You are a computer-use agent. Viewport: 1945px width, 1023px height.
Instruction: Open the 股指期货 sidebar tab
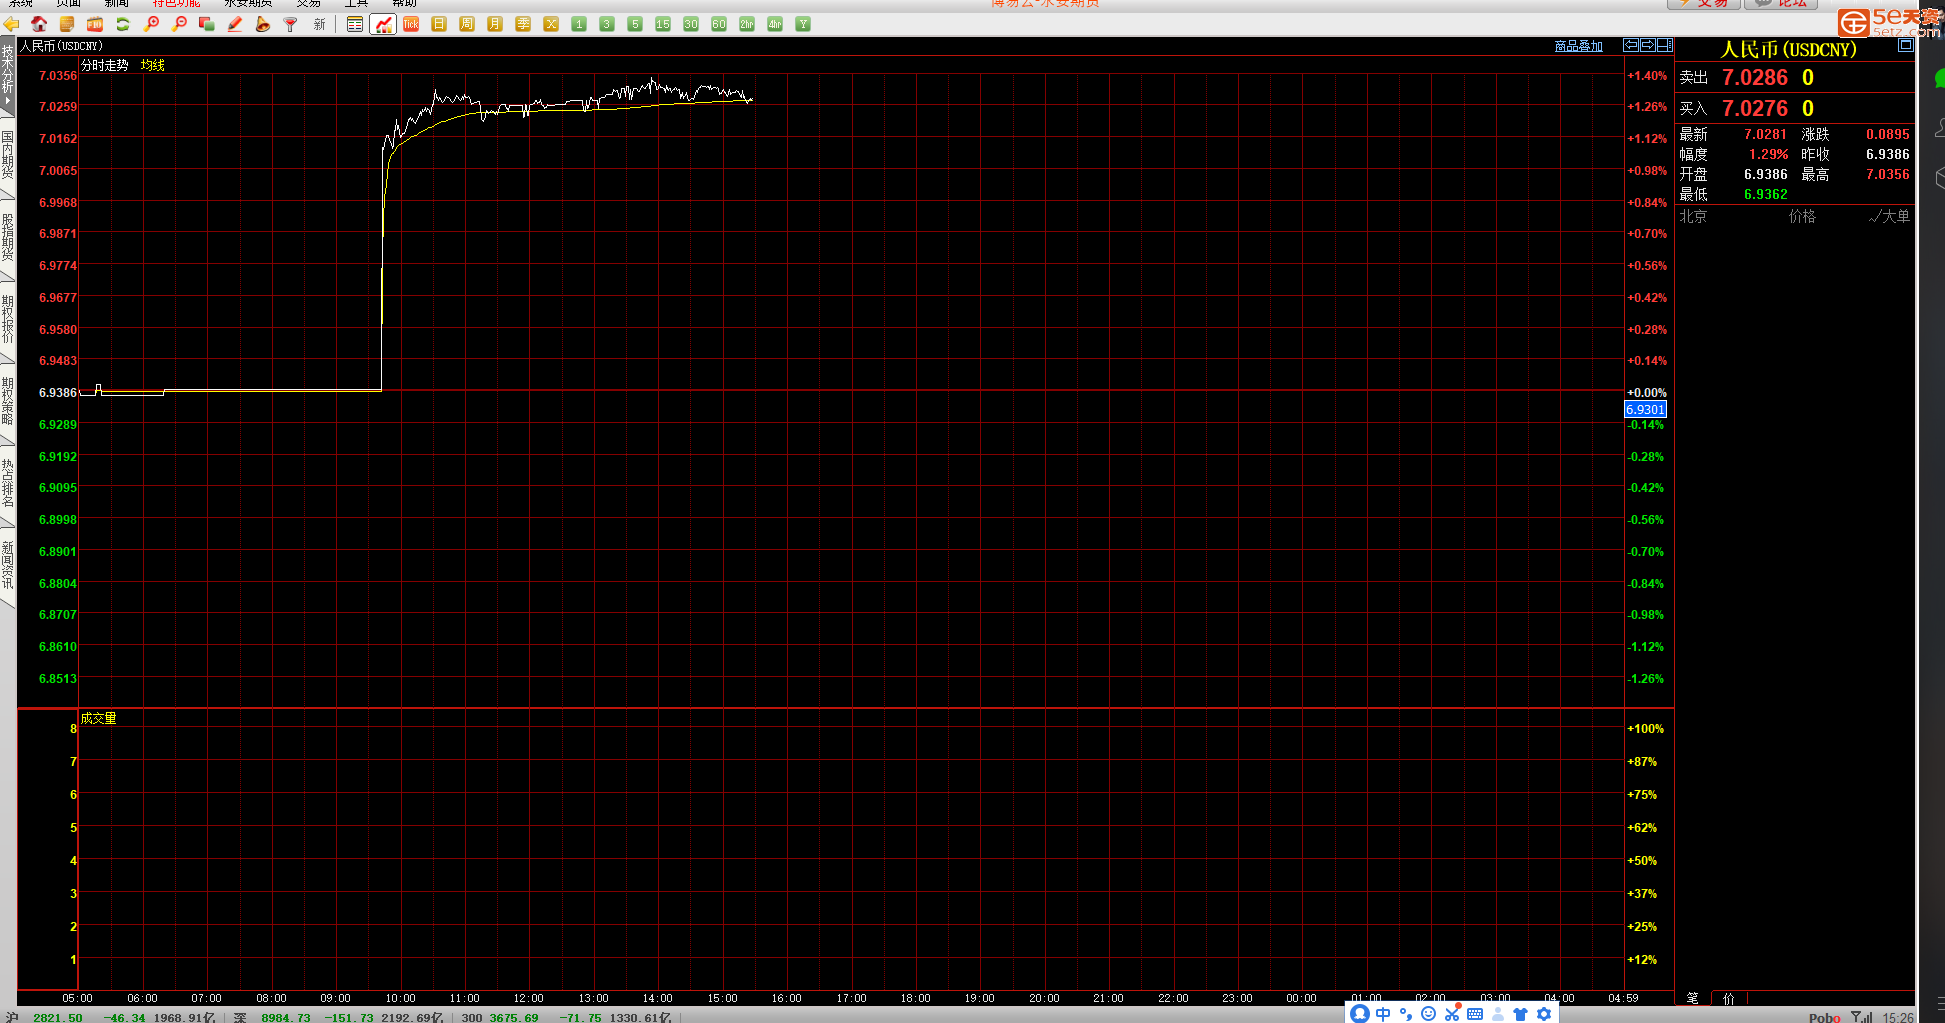(8, 237)
